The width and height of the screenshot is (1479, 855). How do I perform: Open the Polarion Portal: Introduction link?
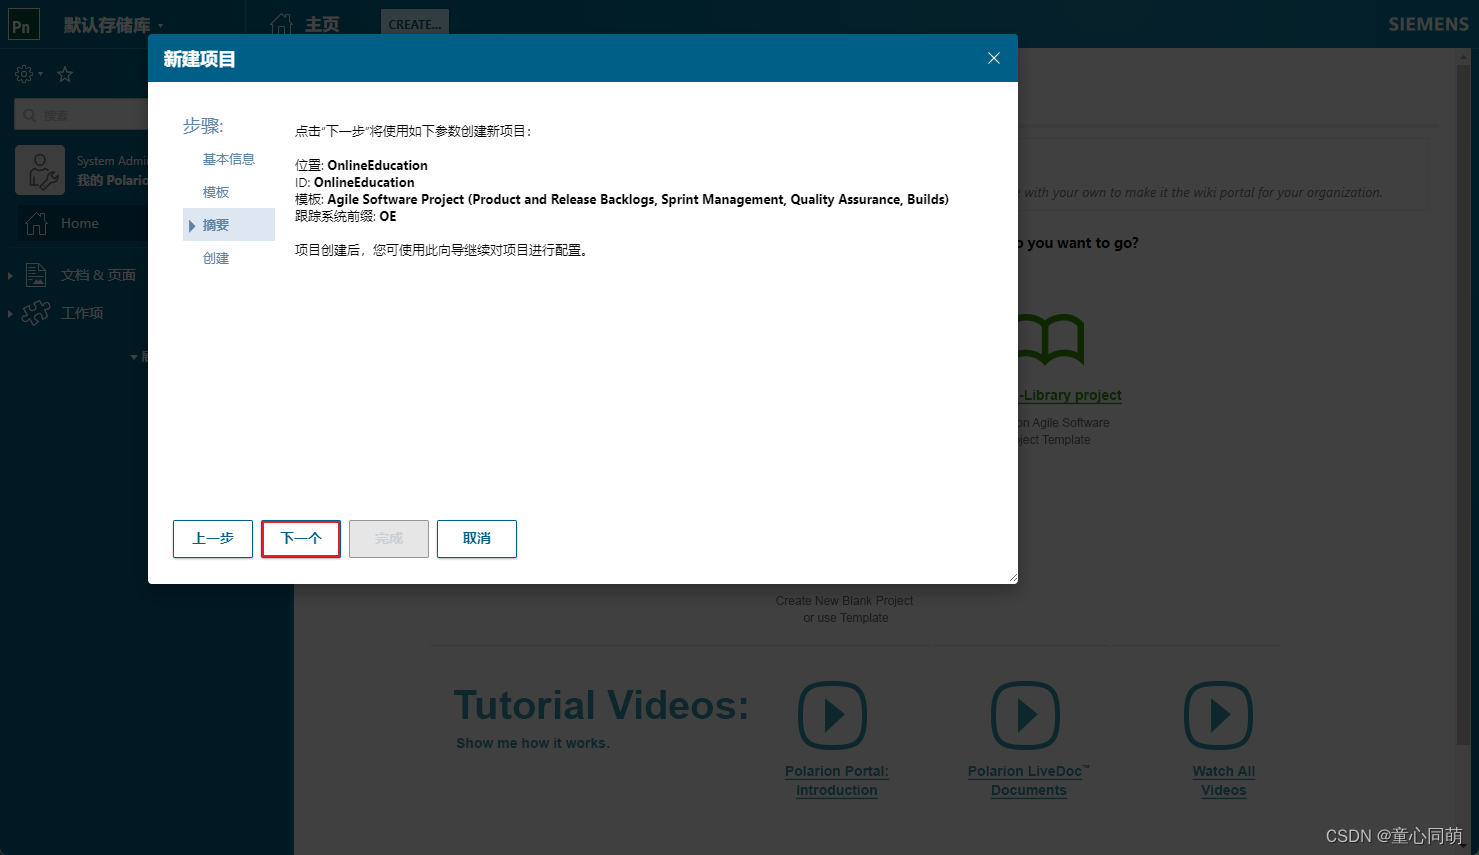(837, 781)
